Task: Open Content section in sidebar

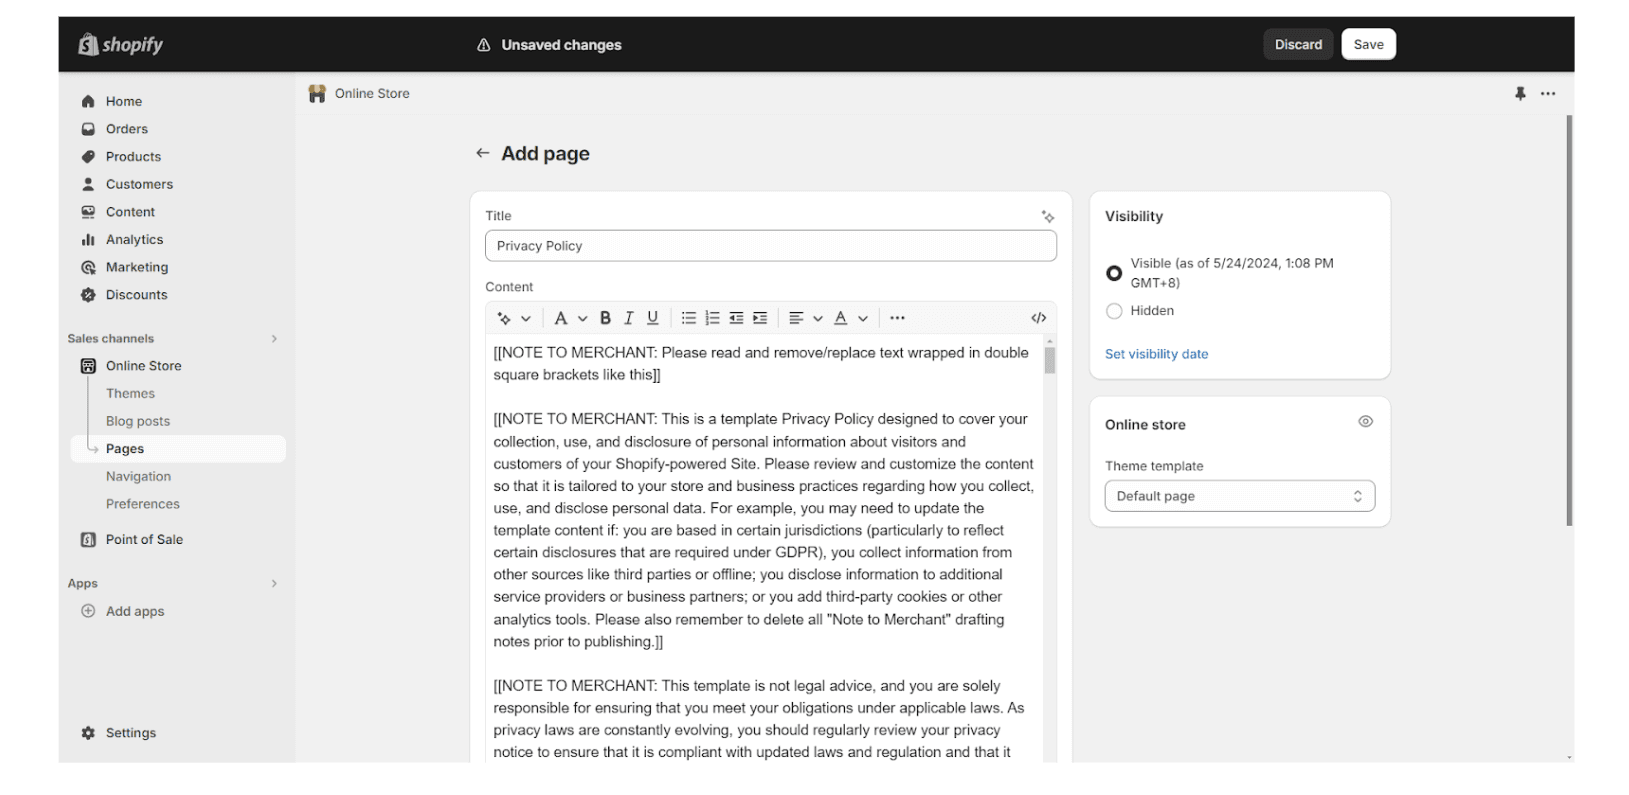Action: click(x=130, y=212)
